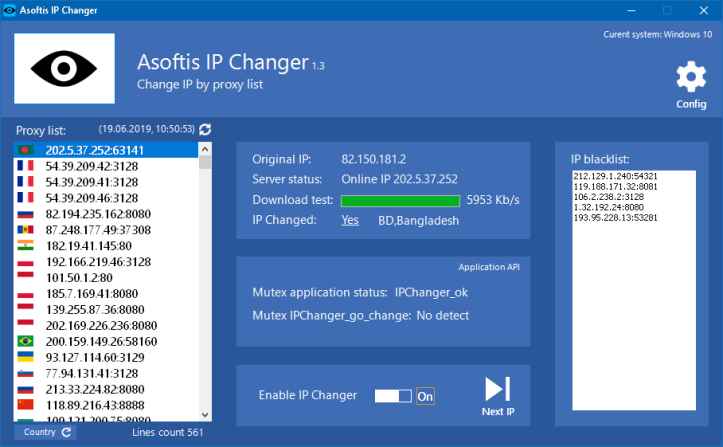Open the Config gear icon

(x=691, y=78)
